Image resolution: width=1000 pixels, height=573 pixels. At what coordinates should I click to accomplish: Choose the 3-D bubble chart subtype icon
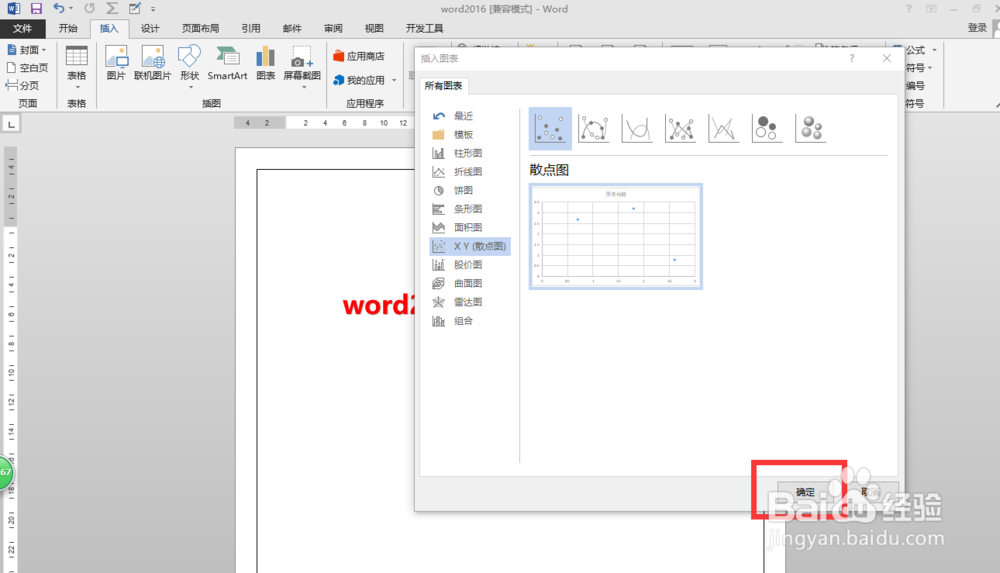(811, 128)
